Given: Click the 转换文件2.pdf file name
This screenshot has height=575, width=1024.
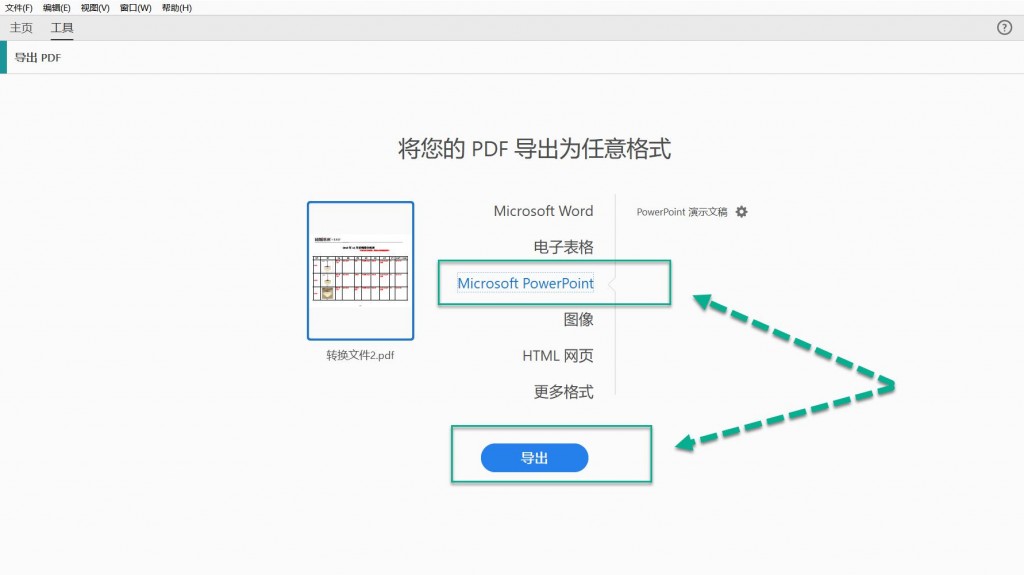Looking at the screenshot, I should pyautogui.click(x=360, y=355).
